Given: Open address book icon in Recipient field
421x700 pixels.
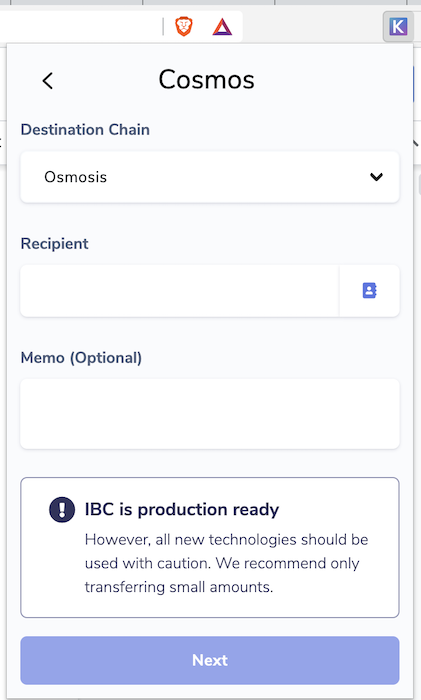Looking at the screenshot, I should (x=369, y=291).
